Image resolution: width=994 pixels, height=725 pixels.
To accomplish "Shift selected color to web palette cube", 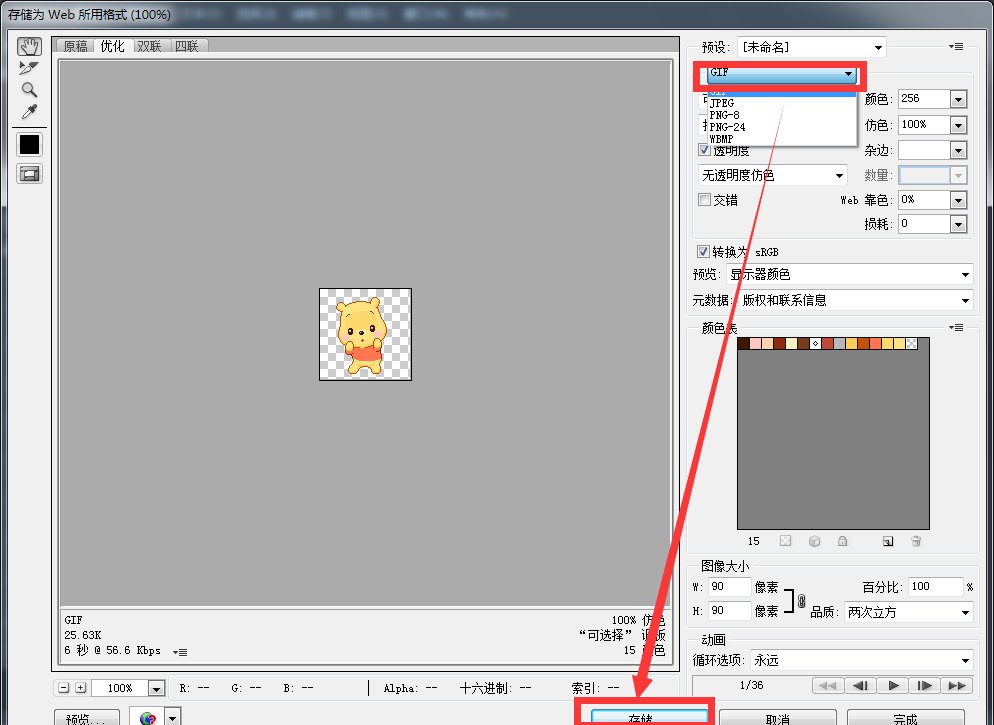I will (x=815, y=541).
